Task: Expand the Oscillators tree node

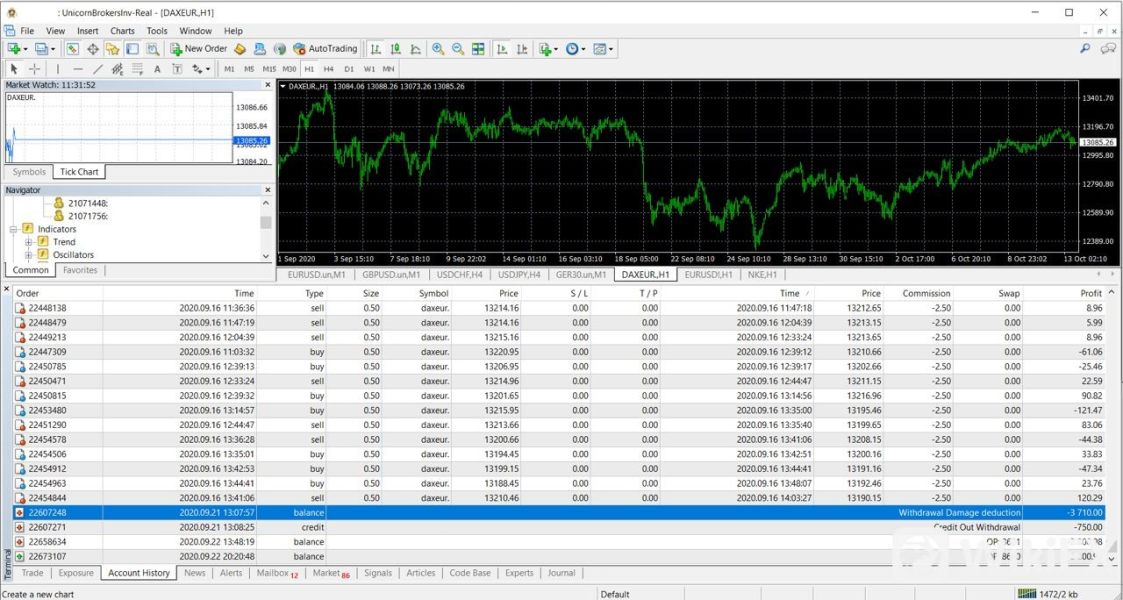Action: pos(29,255)
